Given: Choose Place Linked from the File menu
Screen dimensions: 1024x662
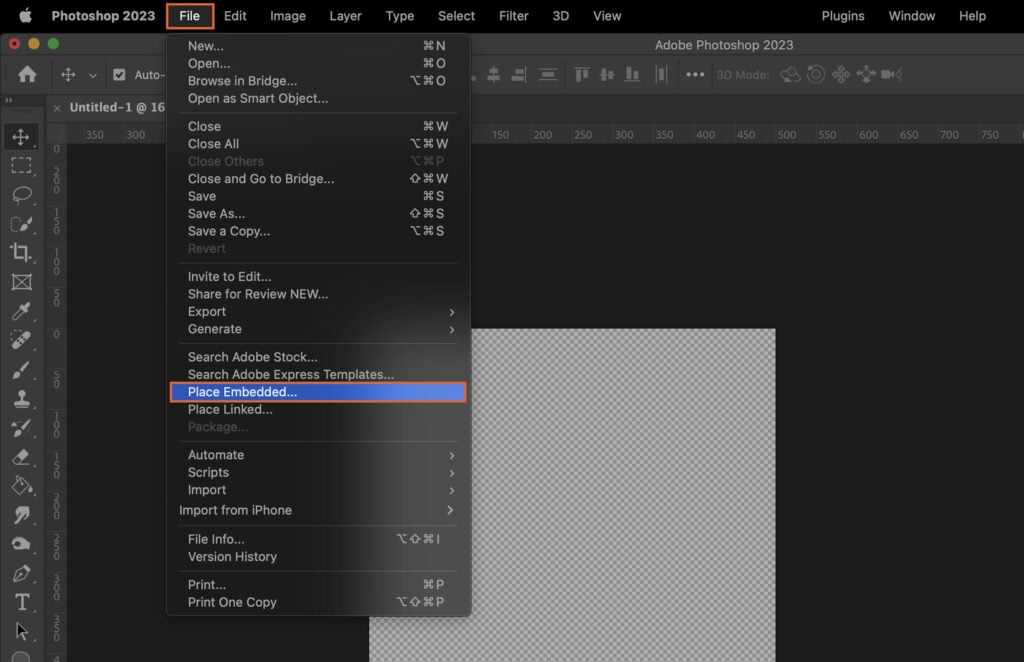Looking at the screenshot, I should click(230, 409).
